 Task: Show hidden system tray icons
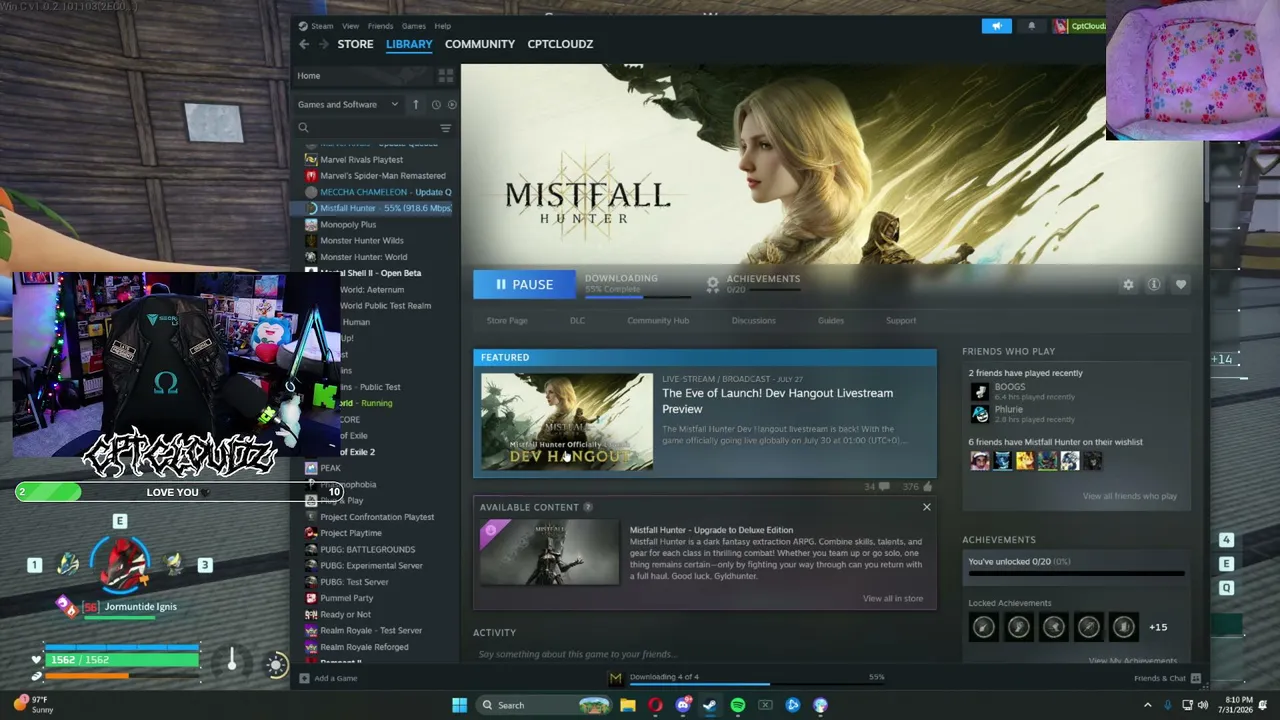[1147, 705]
